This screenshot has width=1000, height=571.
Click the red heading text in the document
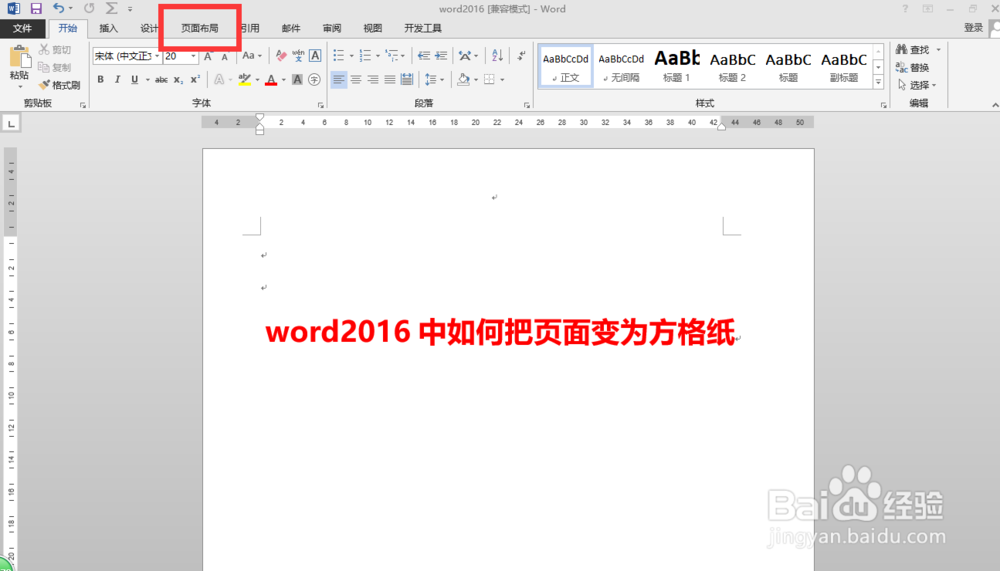point(501,332)
